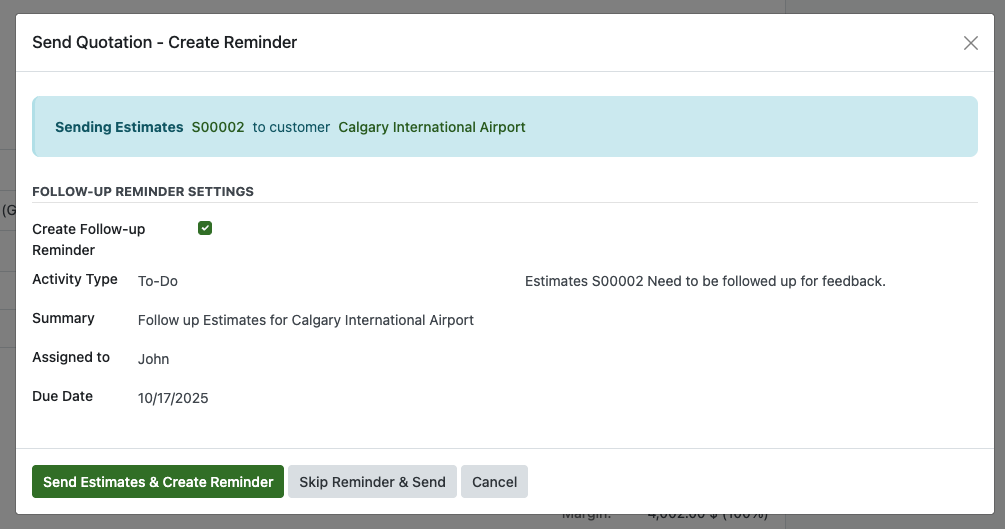This screenshot has height=529, width=1005.
Task: Close the Send Quotation dialog
Action: click(970, 43)
